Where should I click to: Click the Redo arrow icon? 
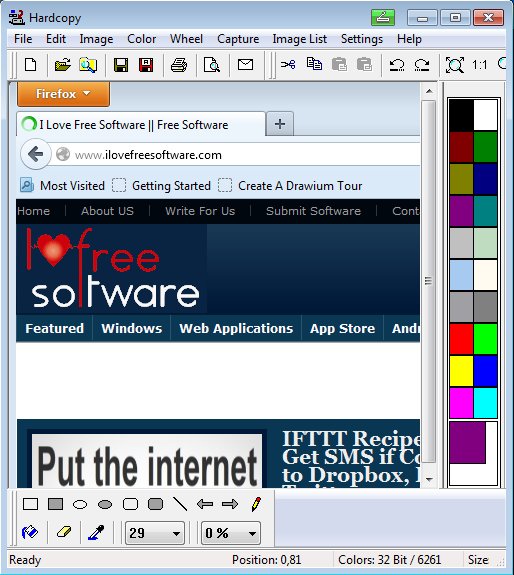422,65
